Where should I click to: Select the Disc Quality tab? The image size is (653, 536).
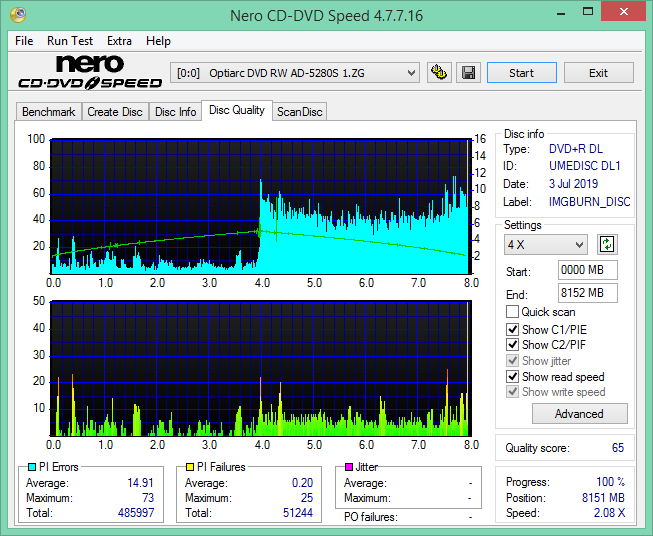237,110
